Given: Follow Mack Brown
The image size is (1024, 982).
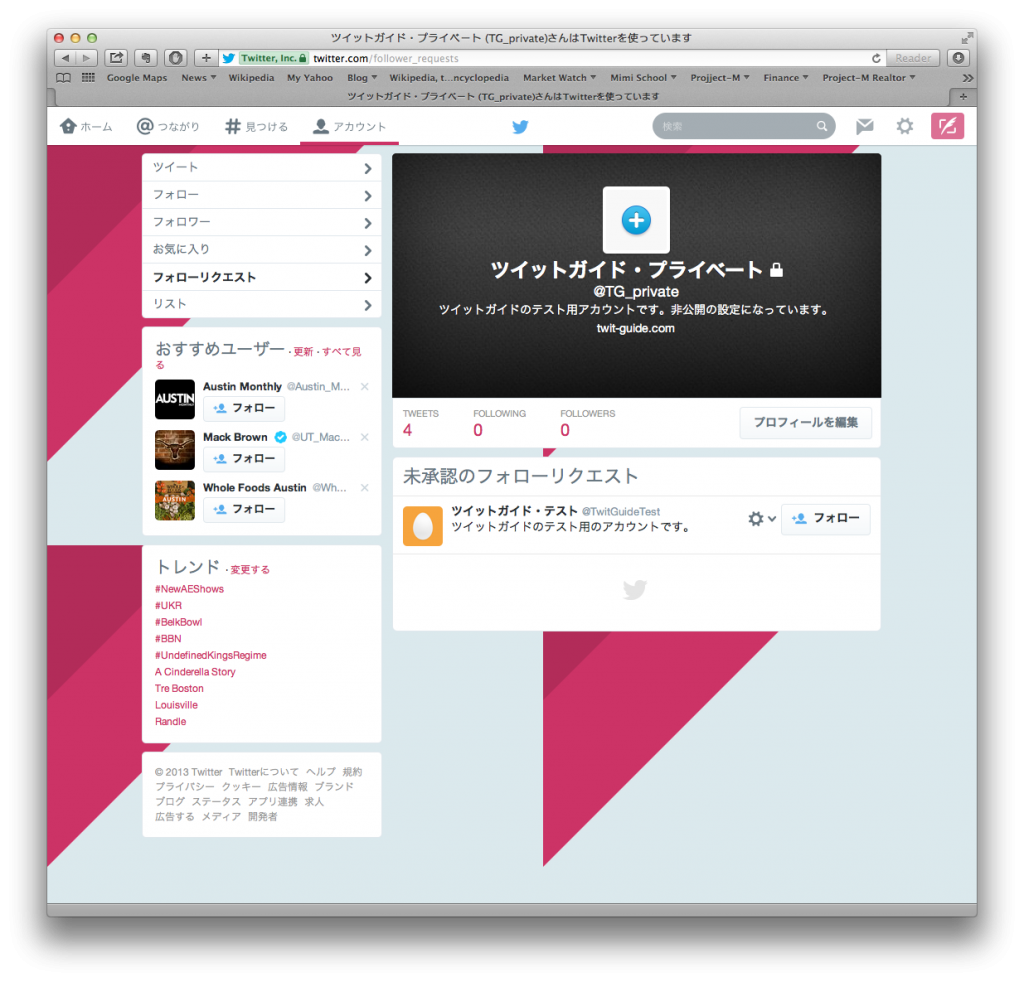Looking at the screenshot, I should (x=244, y=458).
